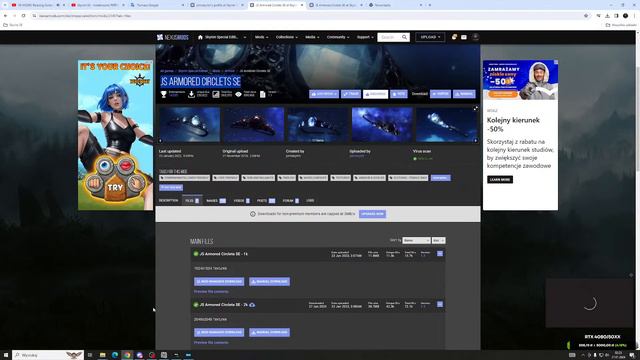640x360 pixels.
Task: Switch to the Logs tab
Action: (310, 201)
